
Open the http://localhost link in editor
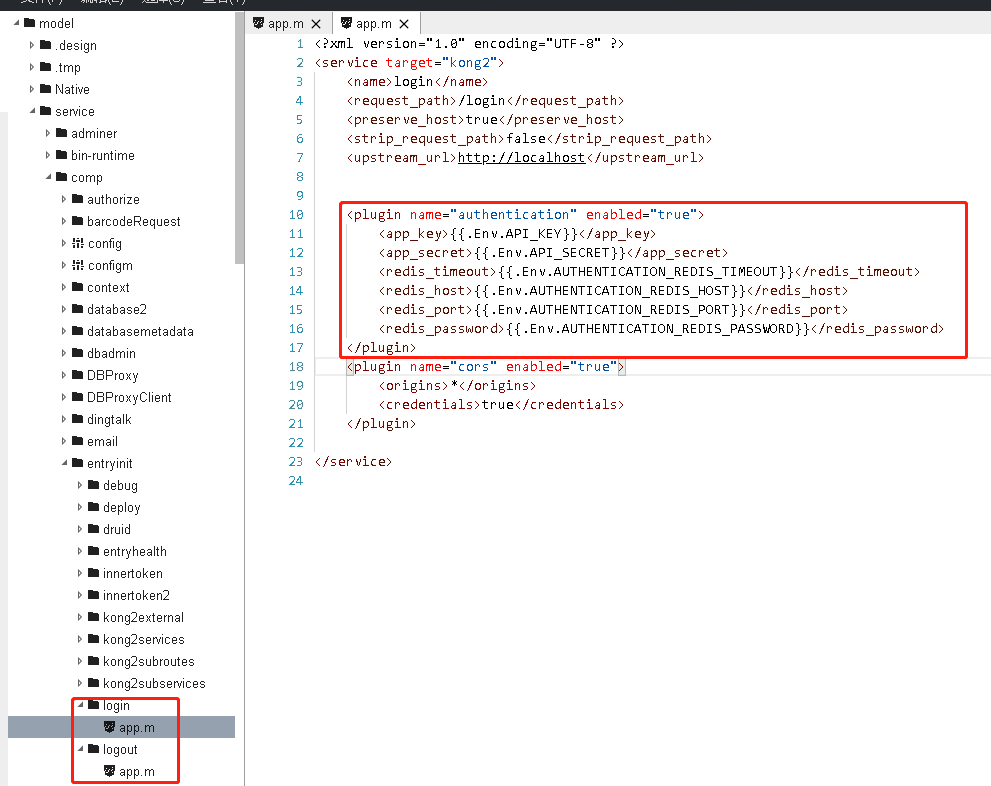tap(521, 158)
